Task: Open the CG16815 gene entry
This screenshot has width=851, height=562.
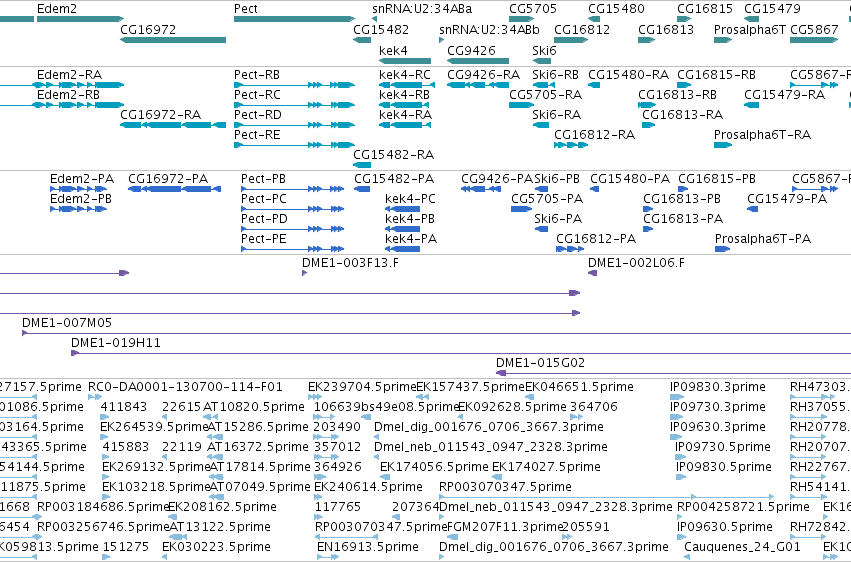Action: click(x=684, y=19)
